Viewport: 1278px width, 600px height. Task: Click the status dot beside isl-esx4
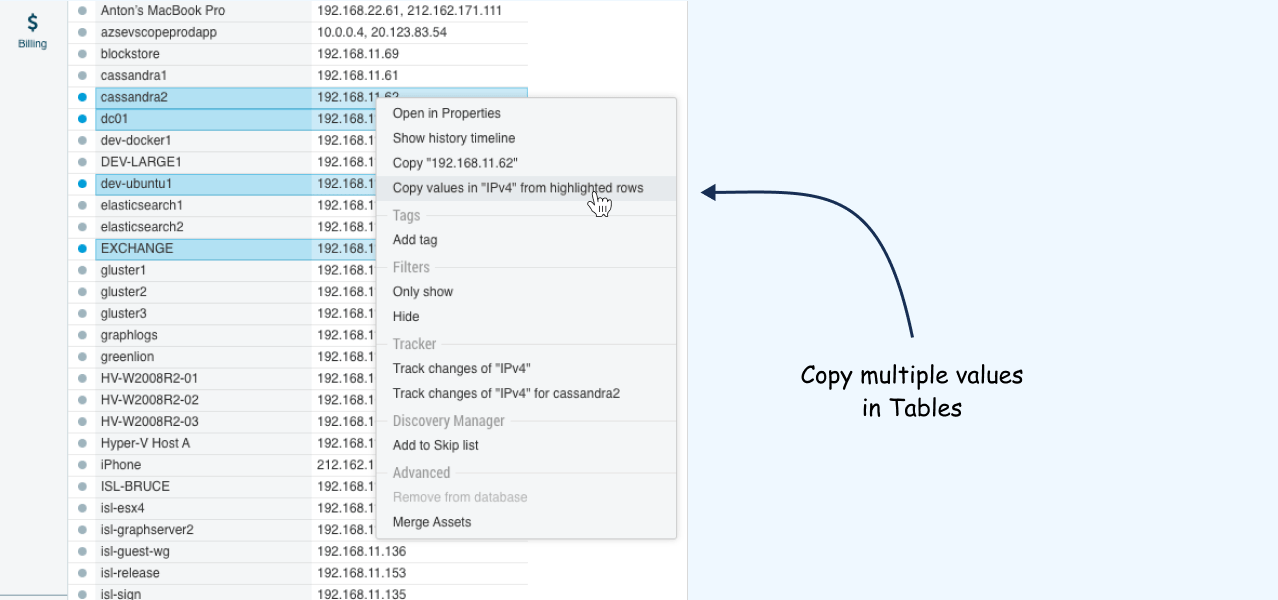point(82,508)
